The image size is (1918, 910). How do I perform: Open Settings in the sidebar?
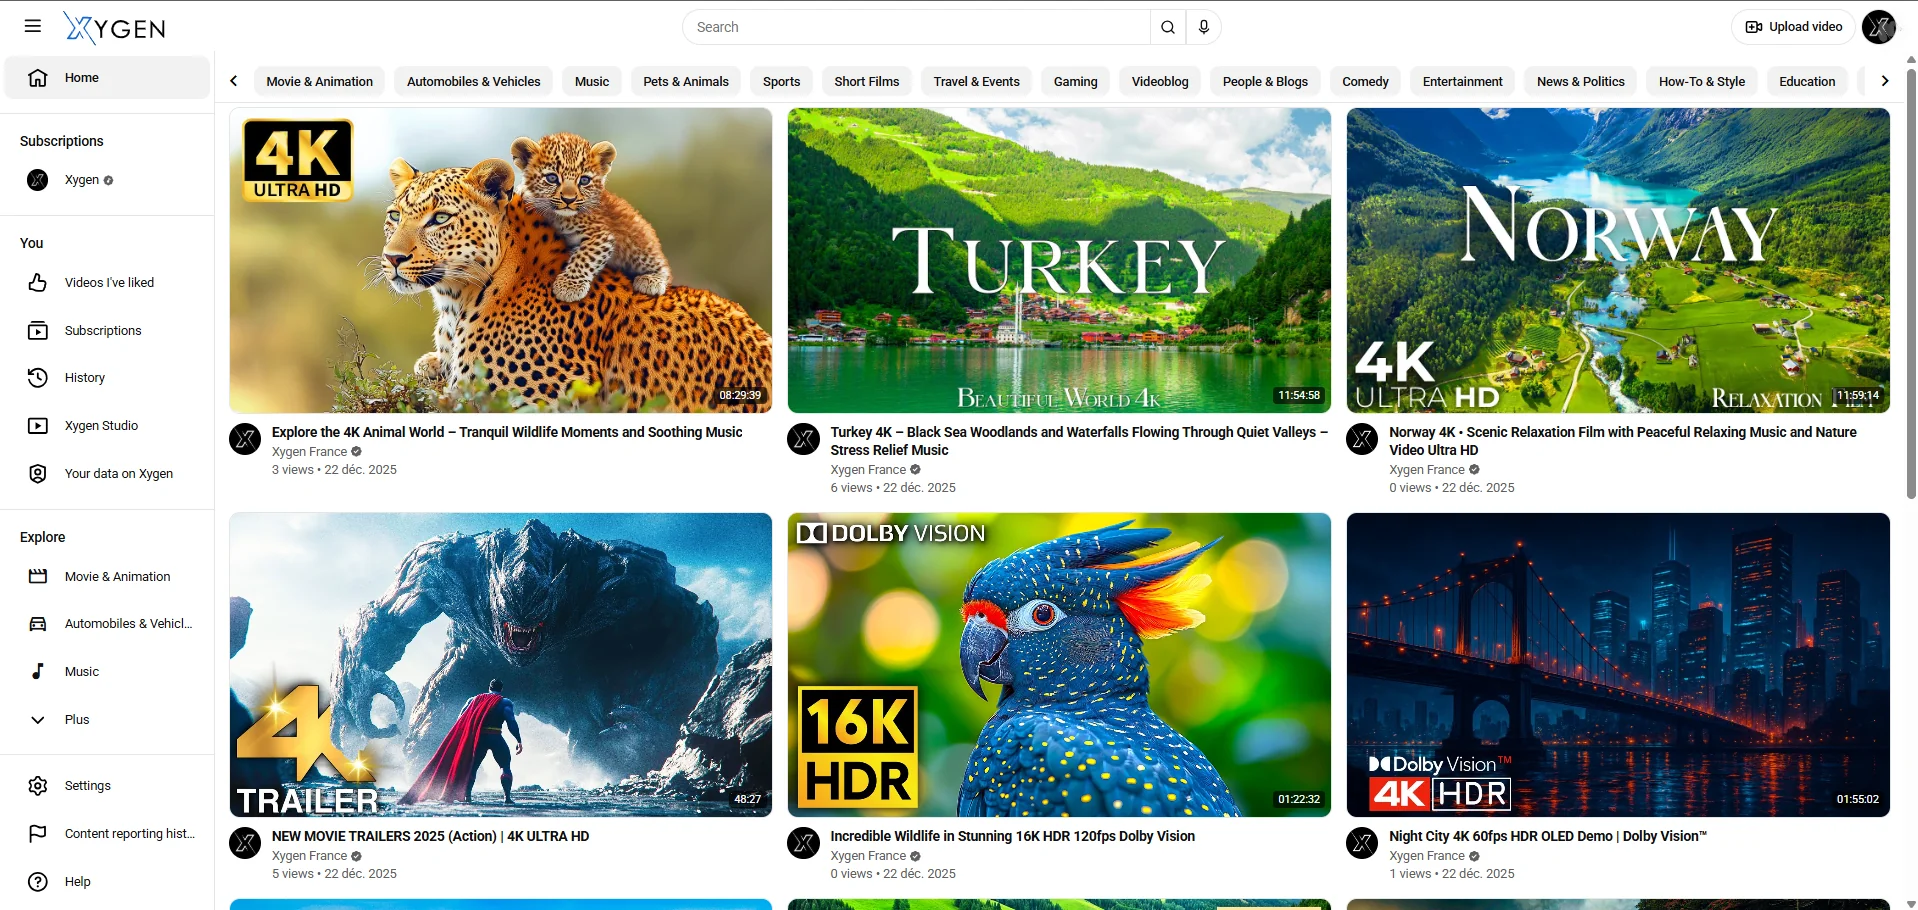tap(87, 786)
